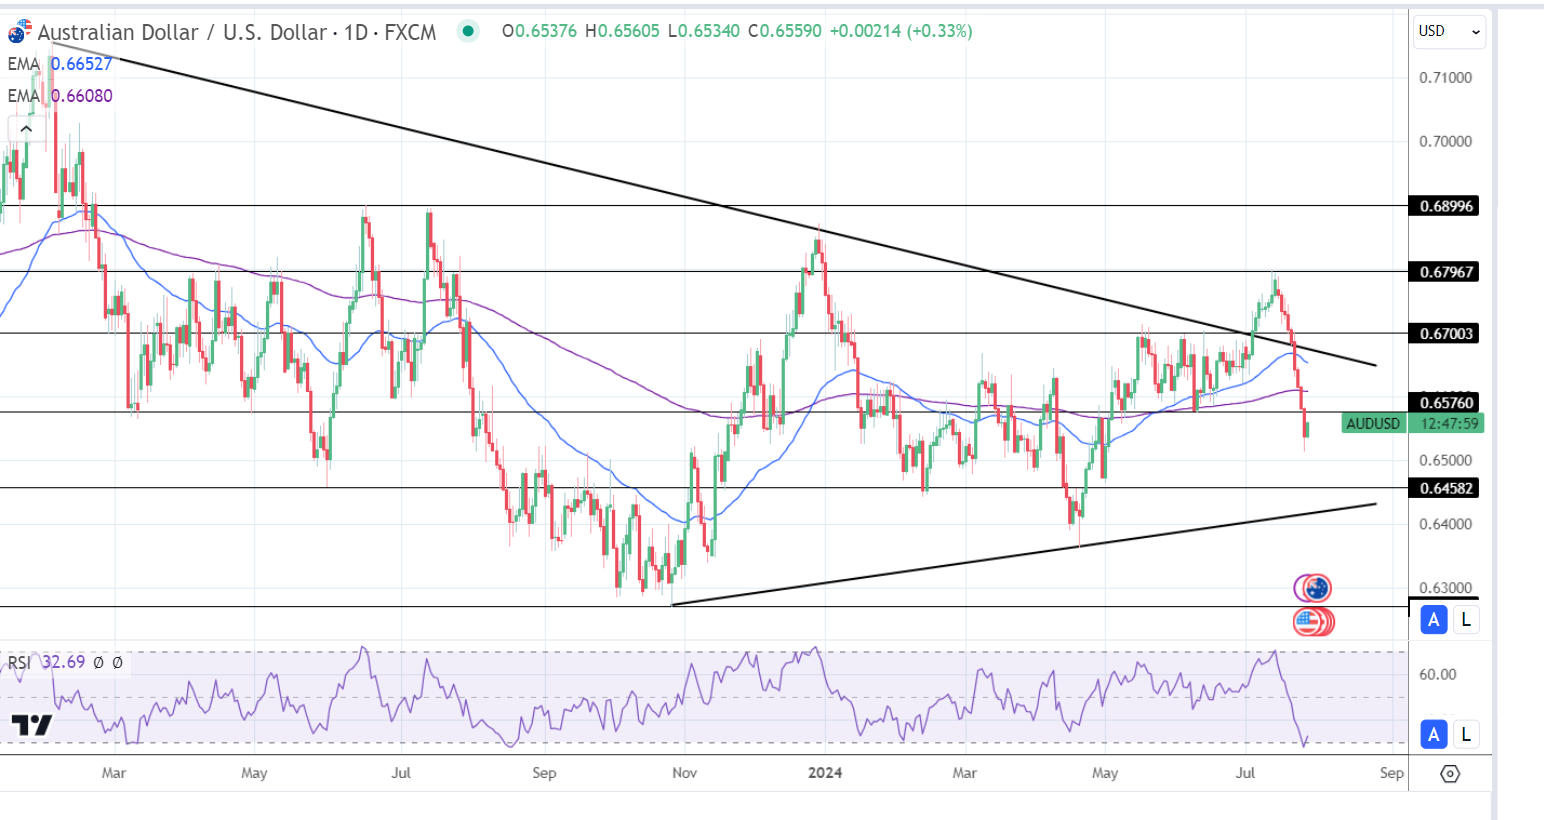
Task: Click the Sep label at far right of time axis
Action: click(x=1391, y=773)
